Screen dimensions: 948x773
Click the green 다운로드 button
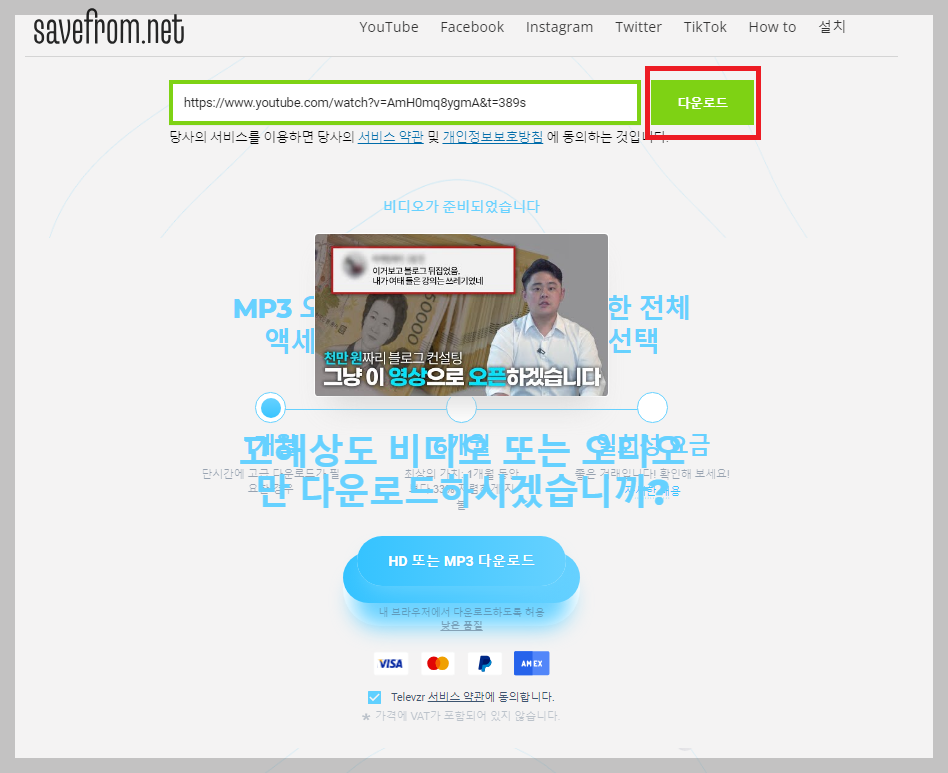pyautogui.click(x=703, y=103)
